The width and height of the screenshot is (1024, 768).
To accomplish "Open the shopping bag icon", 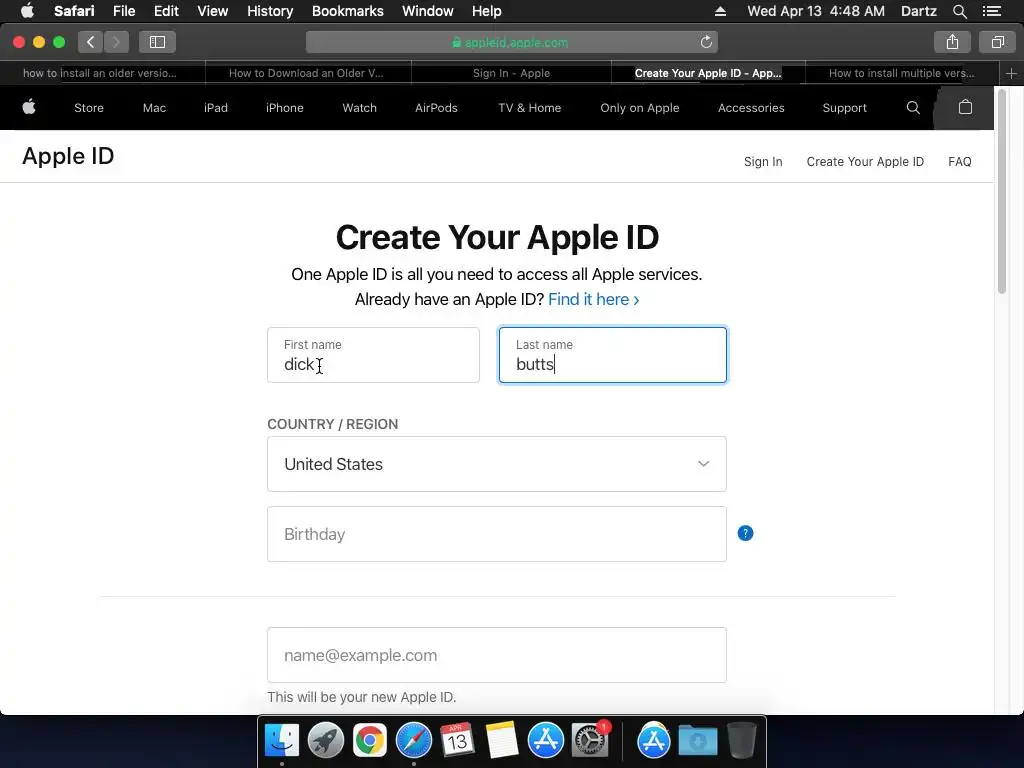I will pyautogui.click(x=965, y=107).
